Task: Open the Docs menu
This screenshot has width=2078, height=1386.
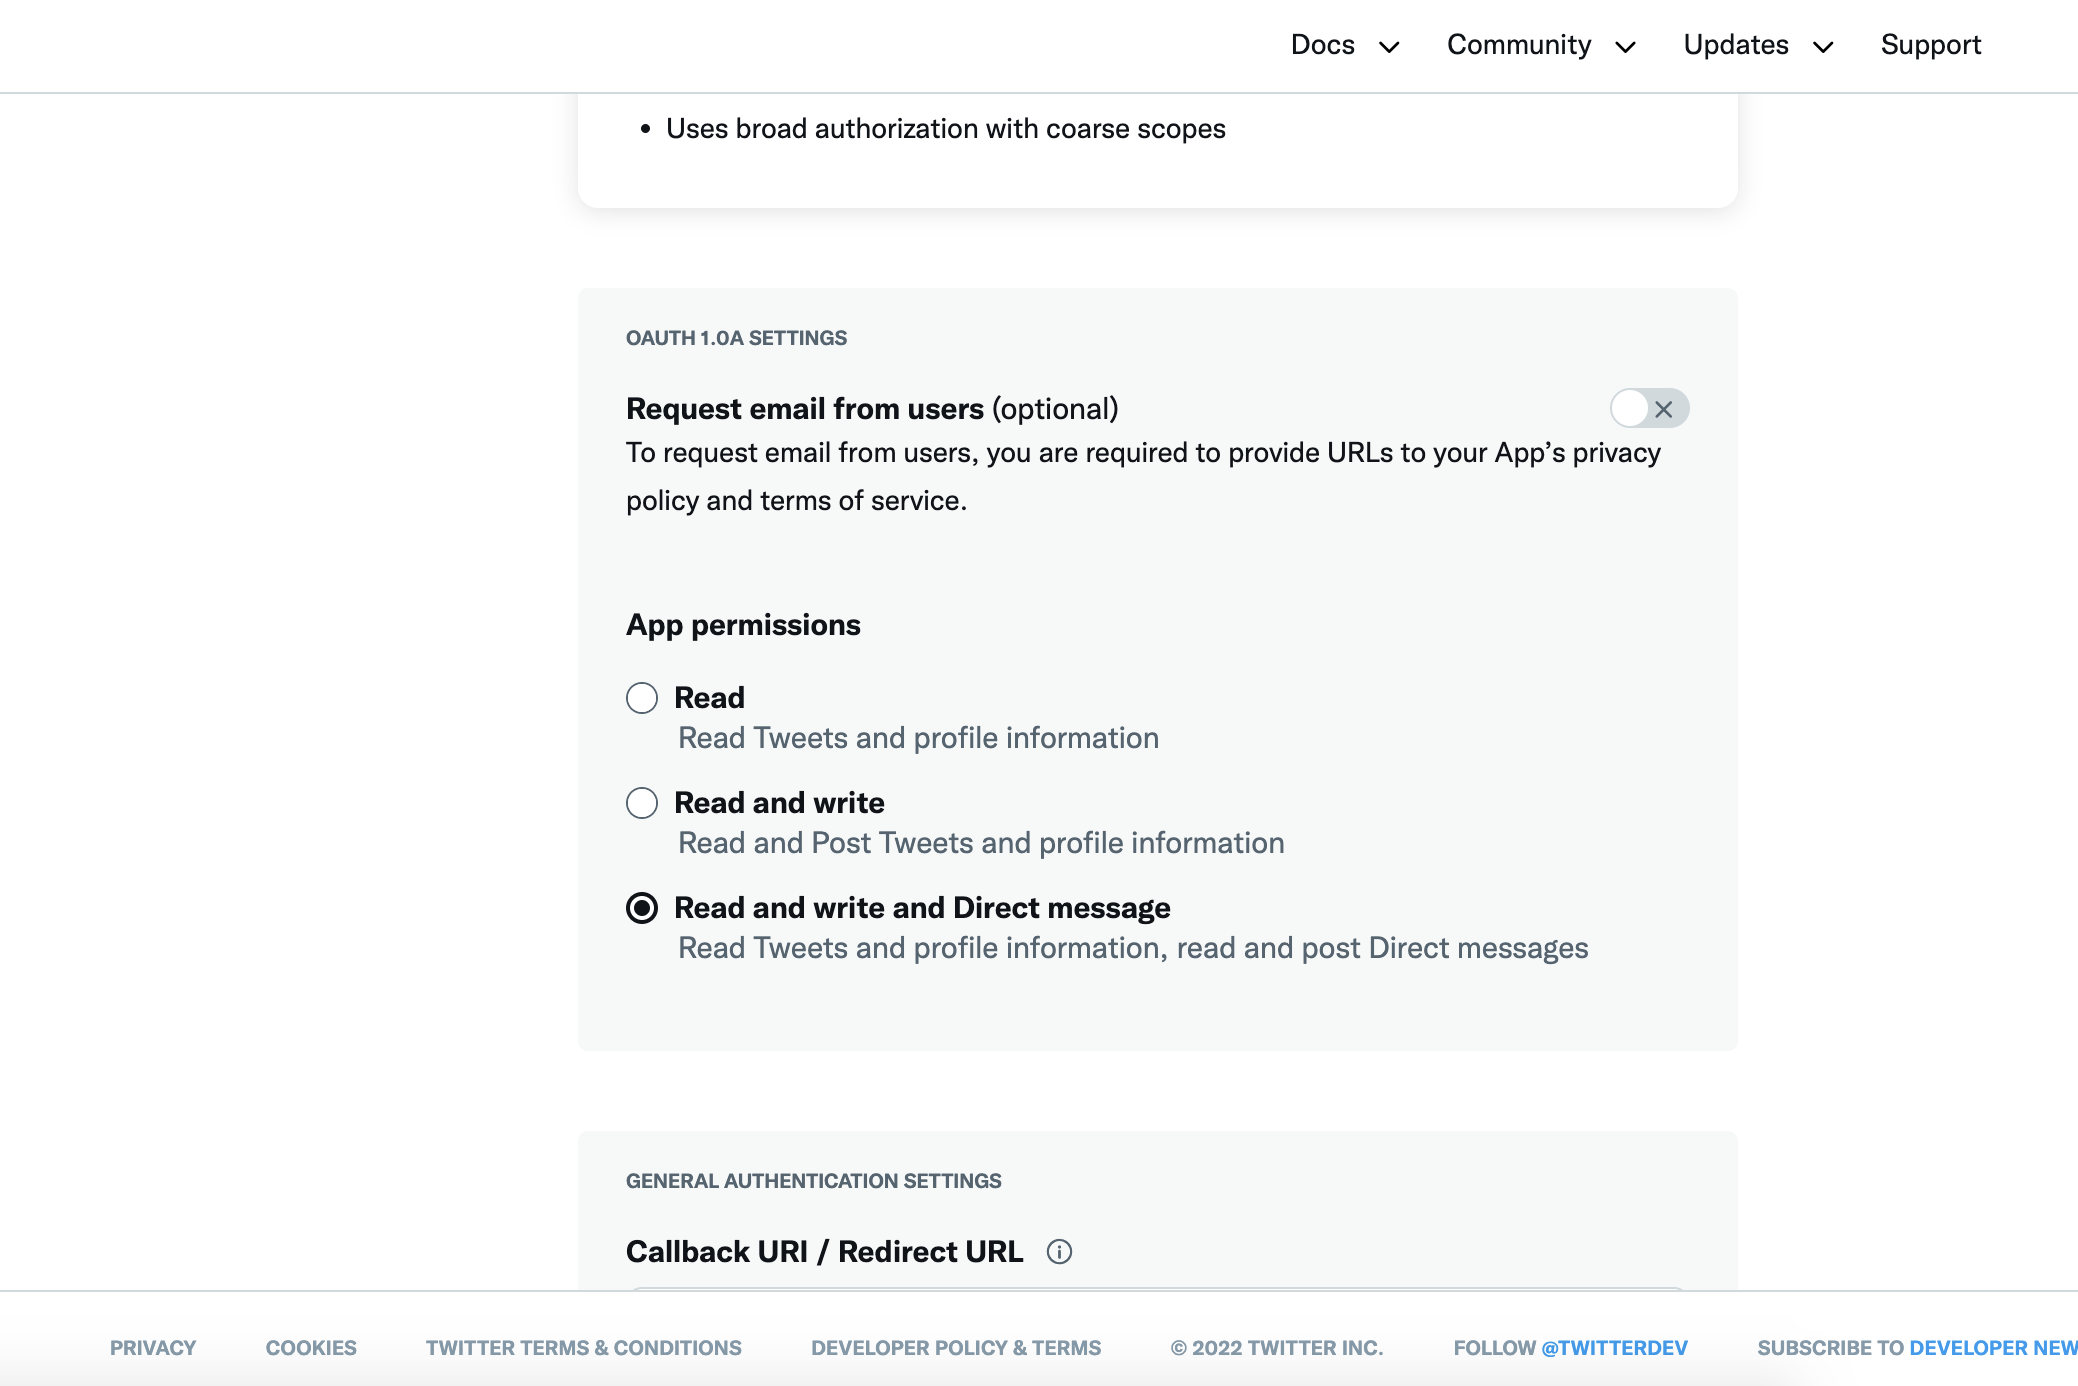Action: pos(1323,45)
